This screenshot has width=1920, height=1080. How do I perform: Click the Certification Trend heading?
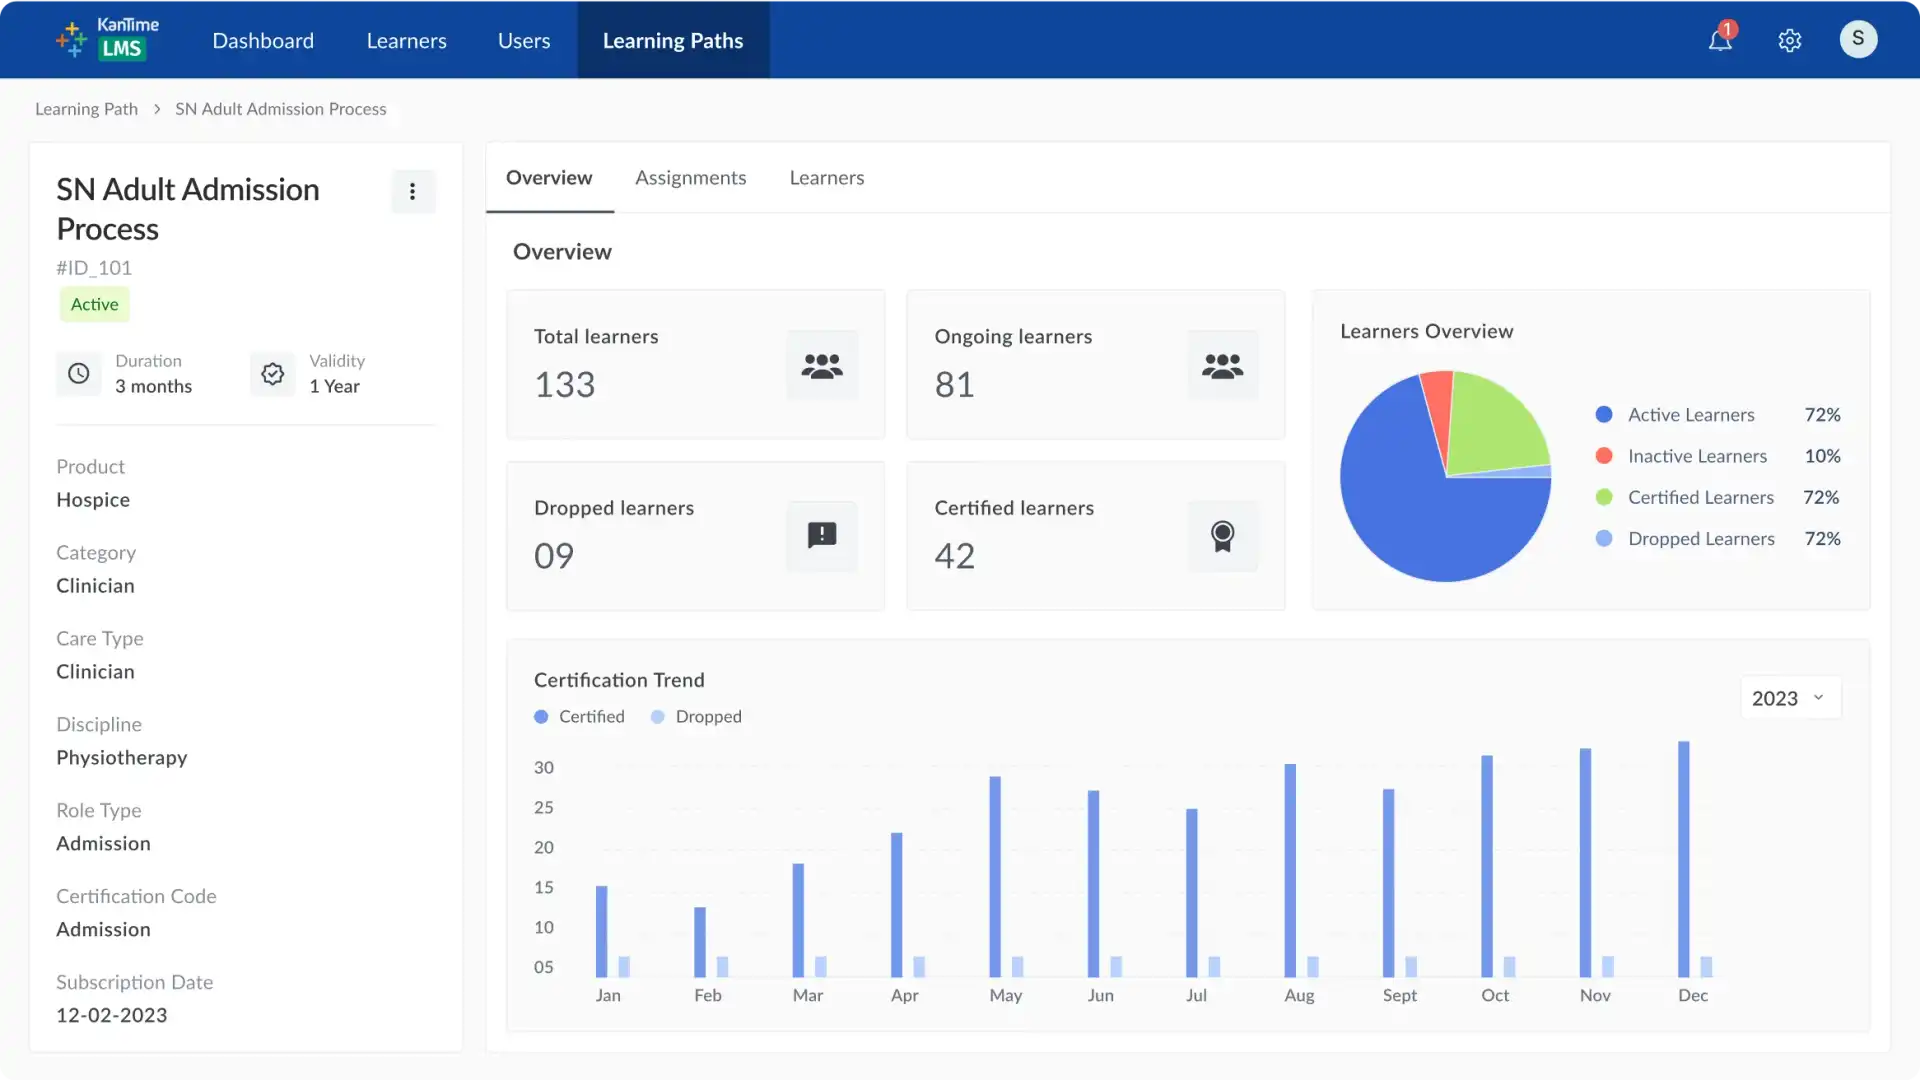(x=619, y=680)
